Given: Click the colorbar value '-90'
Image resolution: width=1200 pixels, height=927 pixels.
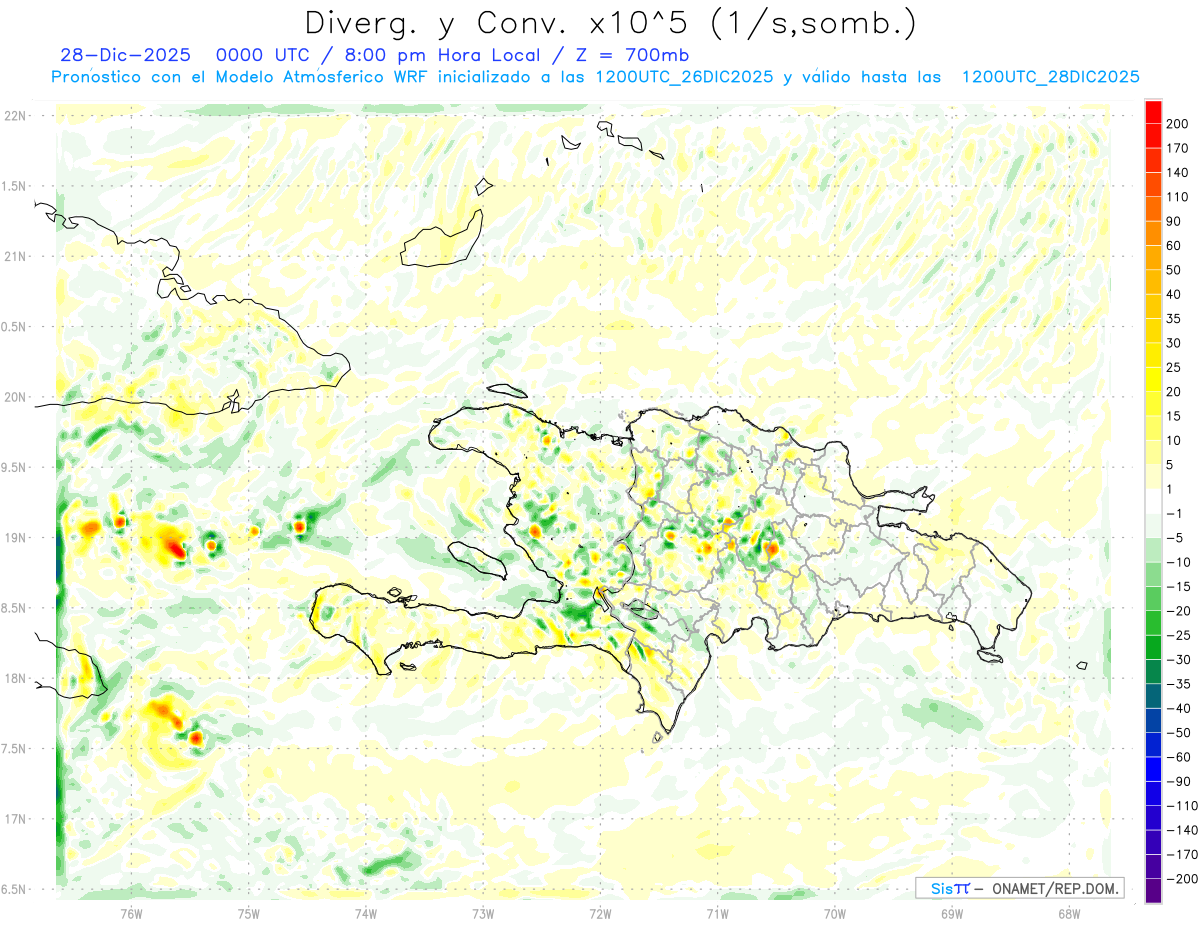Looking at the screenshot, I should pyautogui.click(x=1178, y=782).
